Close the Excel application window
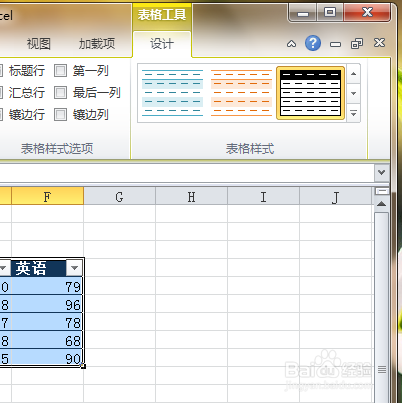This screenshot has width=402, height=403. click(x=367, y=13)
